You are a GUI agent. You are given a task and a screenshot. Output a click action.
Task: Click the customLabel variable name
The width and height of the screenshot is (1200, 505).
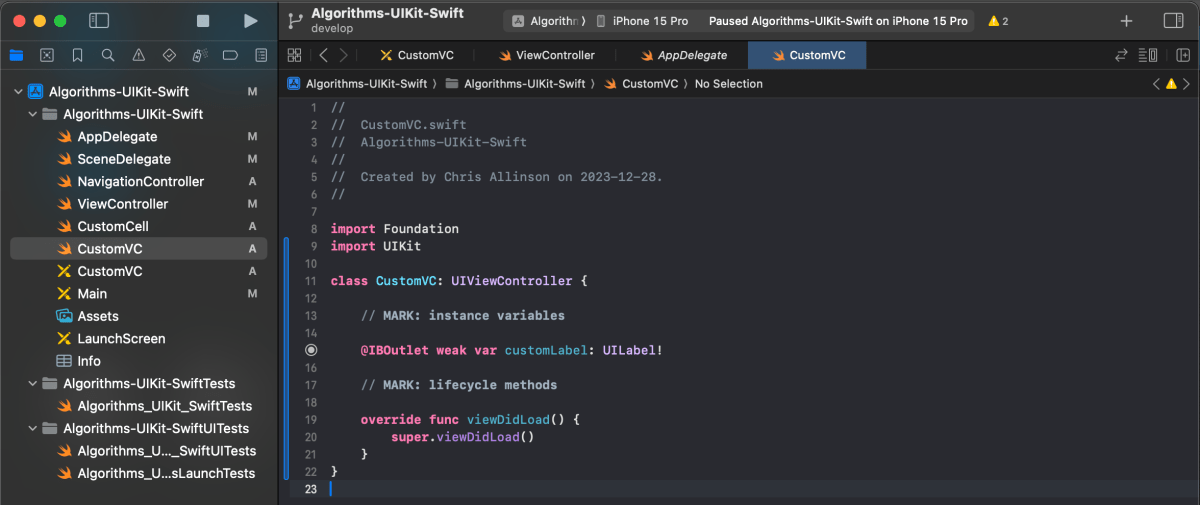546,350
